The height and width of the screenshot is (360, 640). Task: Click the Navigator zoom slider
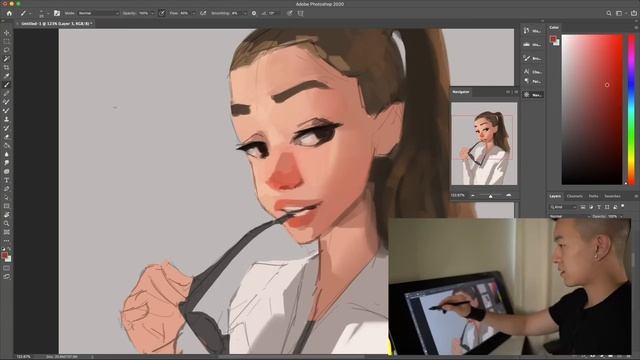pos(491,196)
